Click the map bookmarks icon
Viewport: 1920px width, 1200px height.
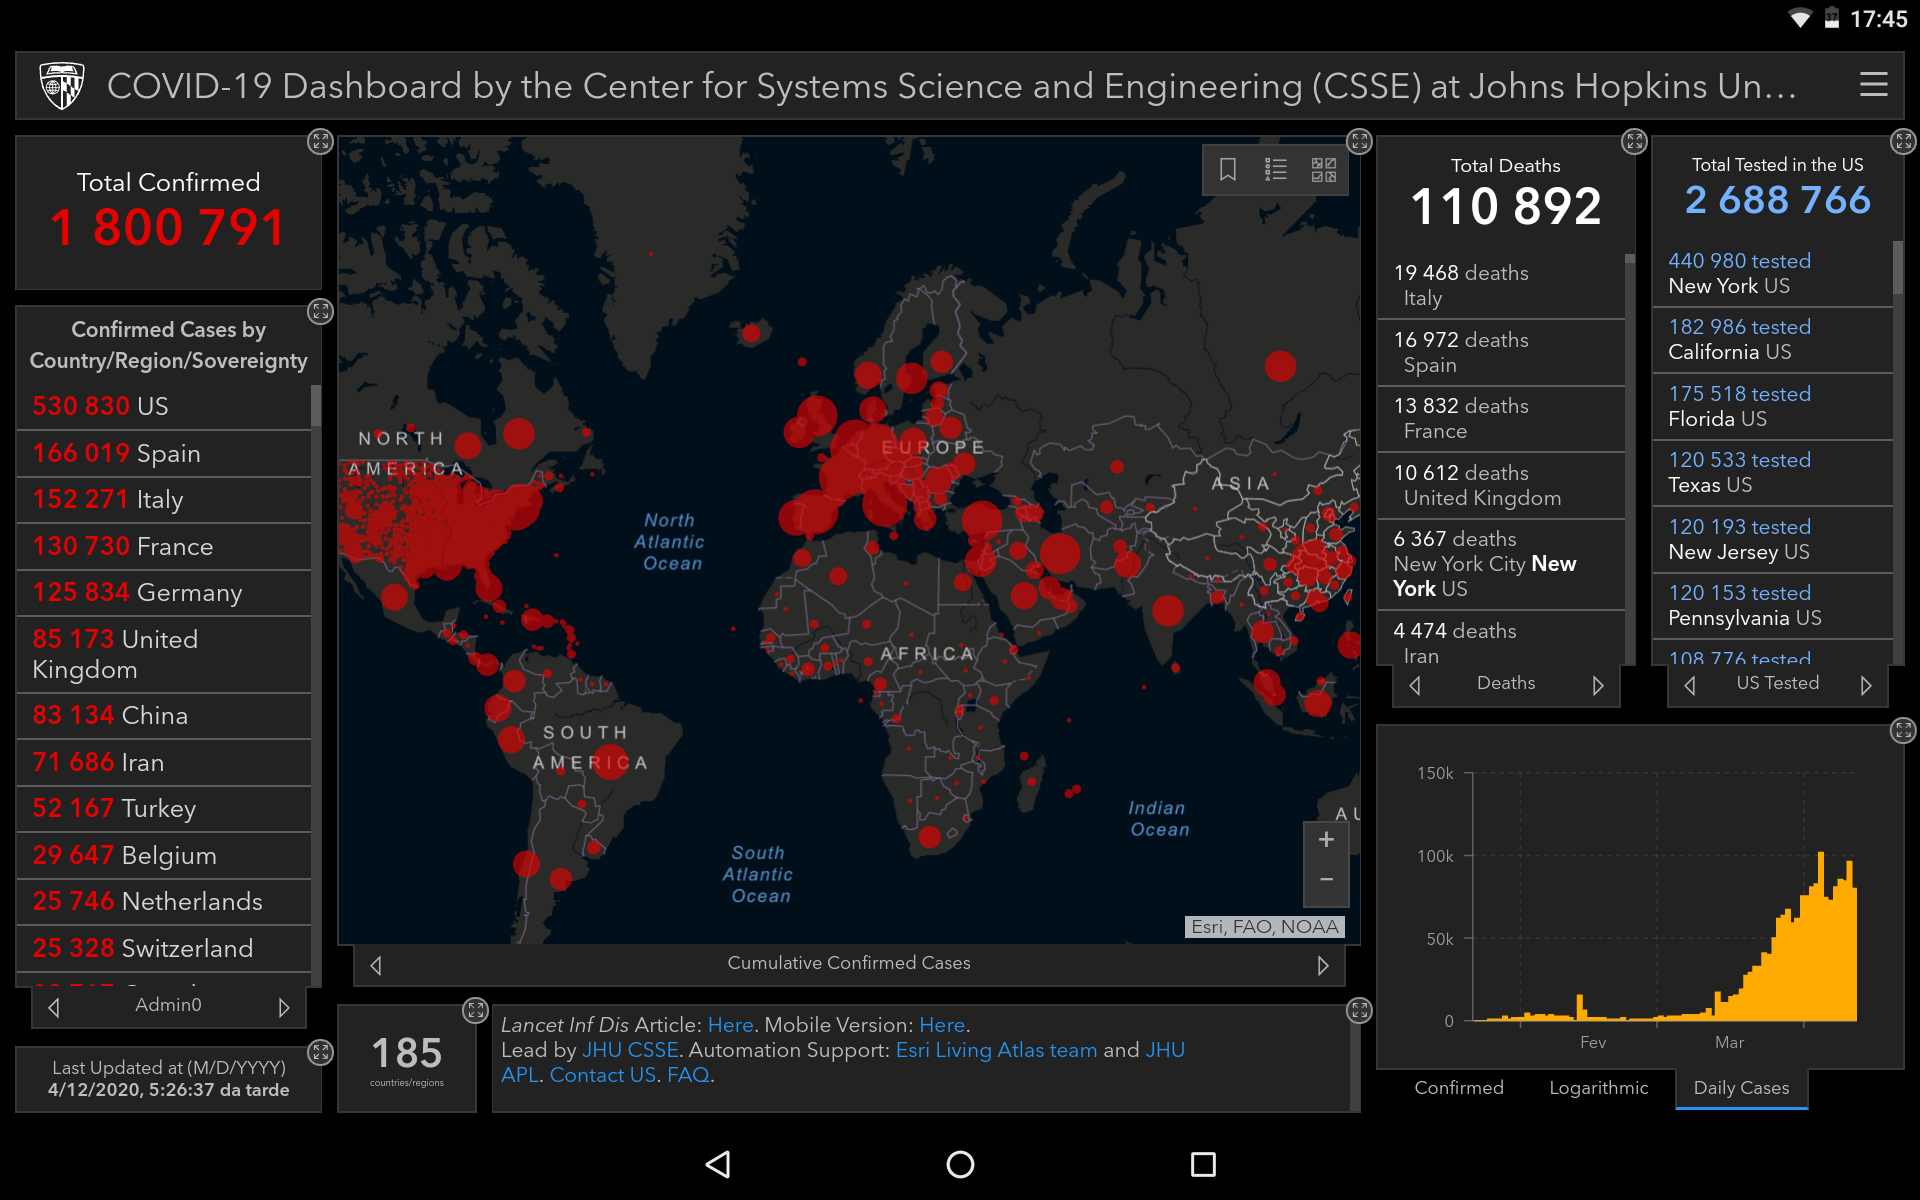pos(1228,169)
